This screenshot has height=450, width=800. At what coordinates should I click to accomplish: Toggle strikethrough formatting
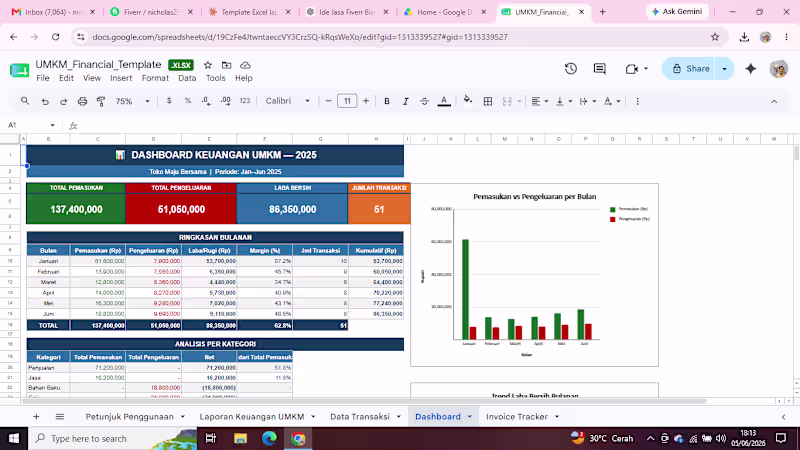(x=424, y=101)
